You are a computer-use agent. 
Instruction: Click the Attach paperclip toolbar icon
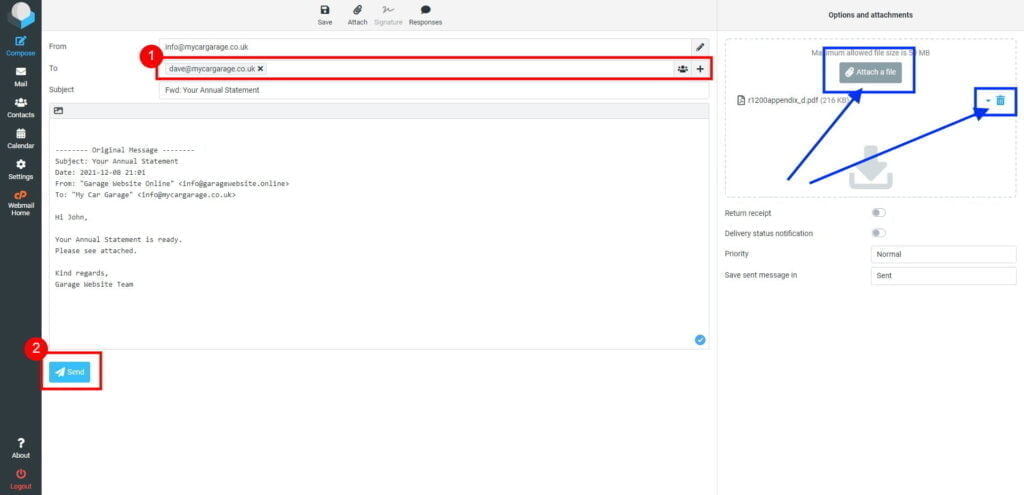click(x=357, y=15)
